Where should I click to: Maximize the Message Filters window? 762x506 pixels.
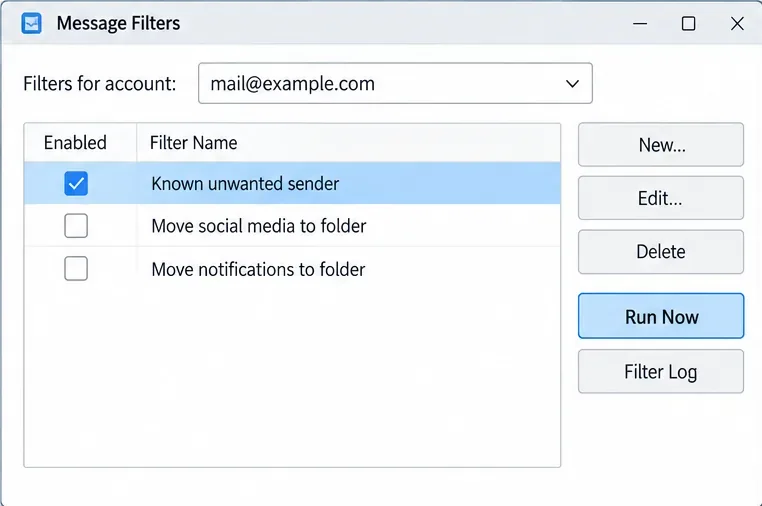coord(688,23)
